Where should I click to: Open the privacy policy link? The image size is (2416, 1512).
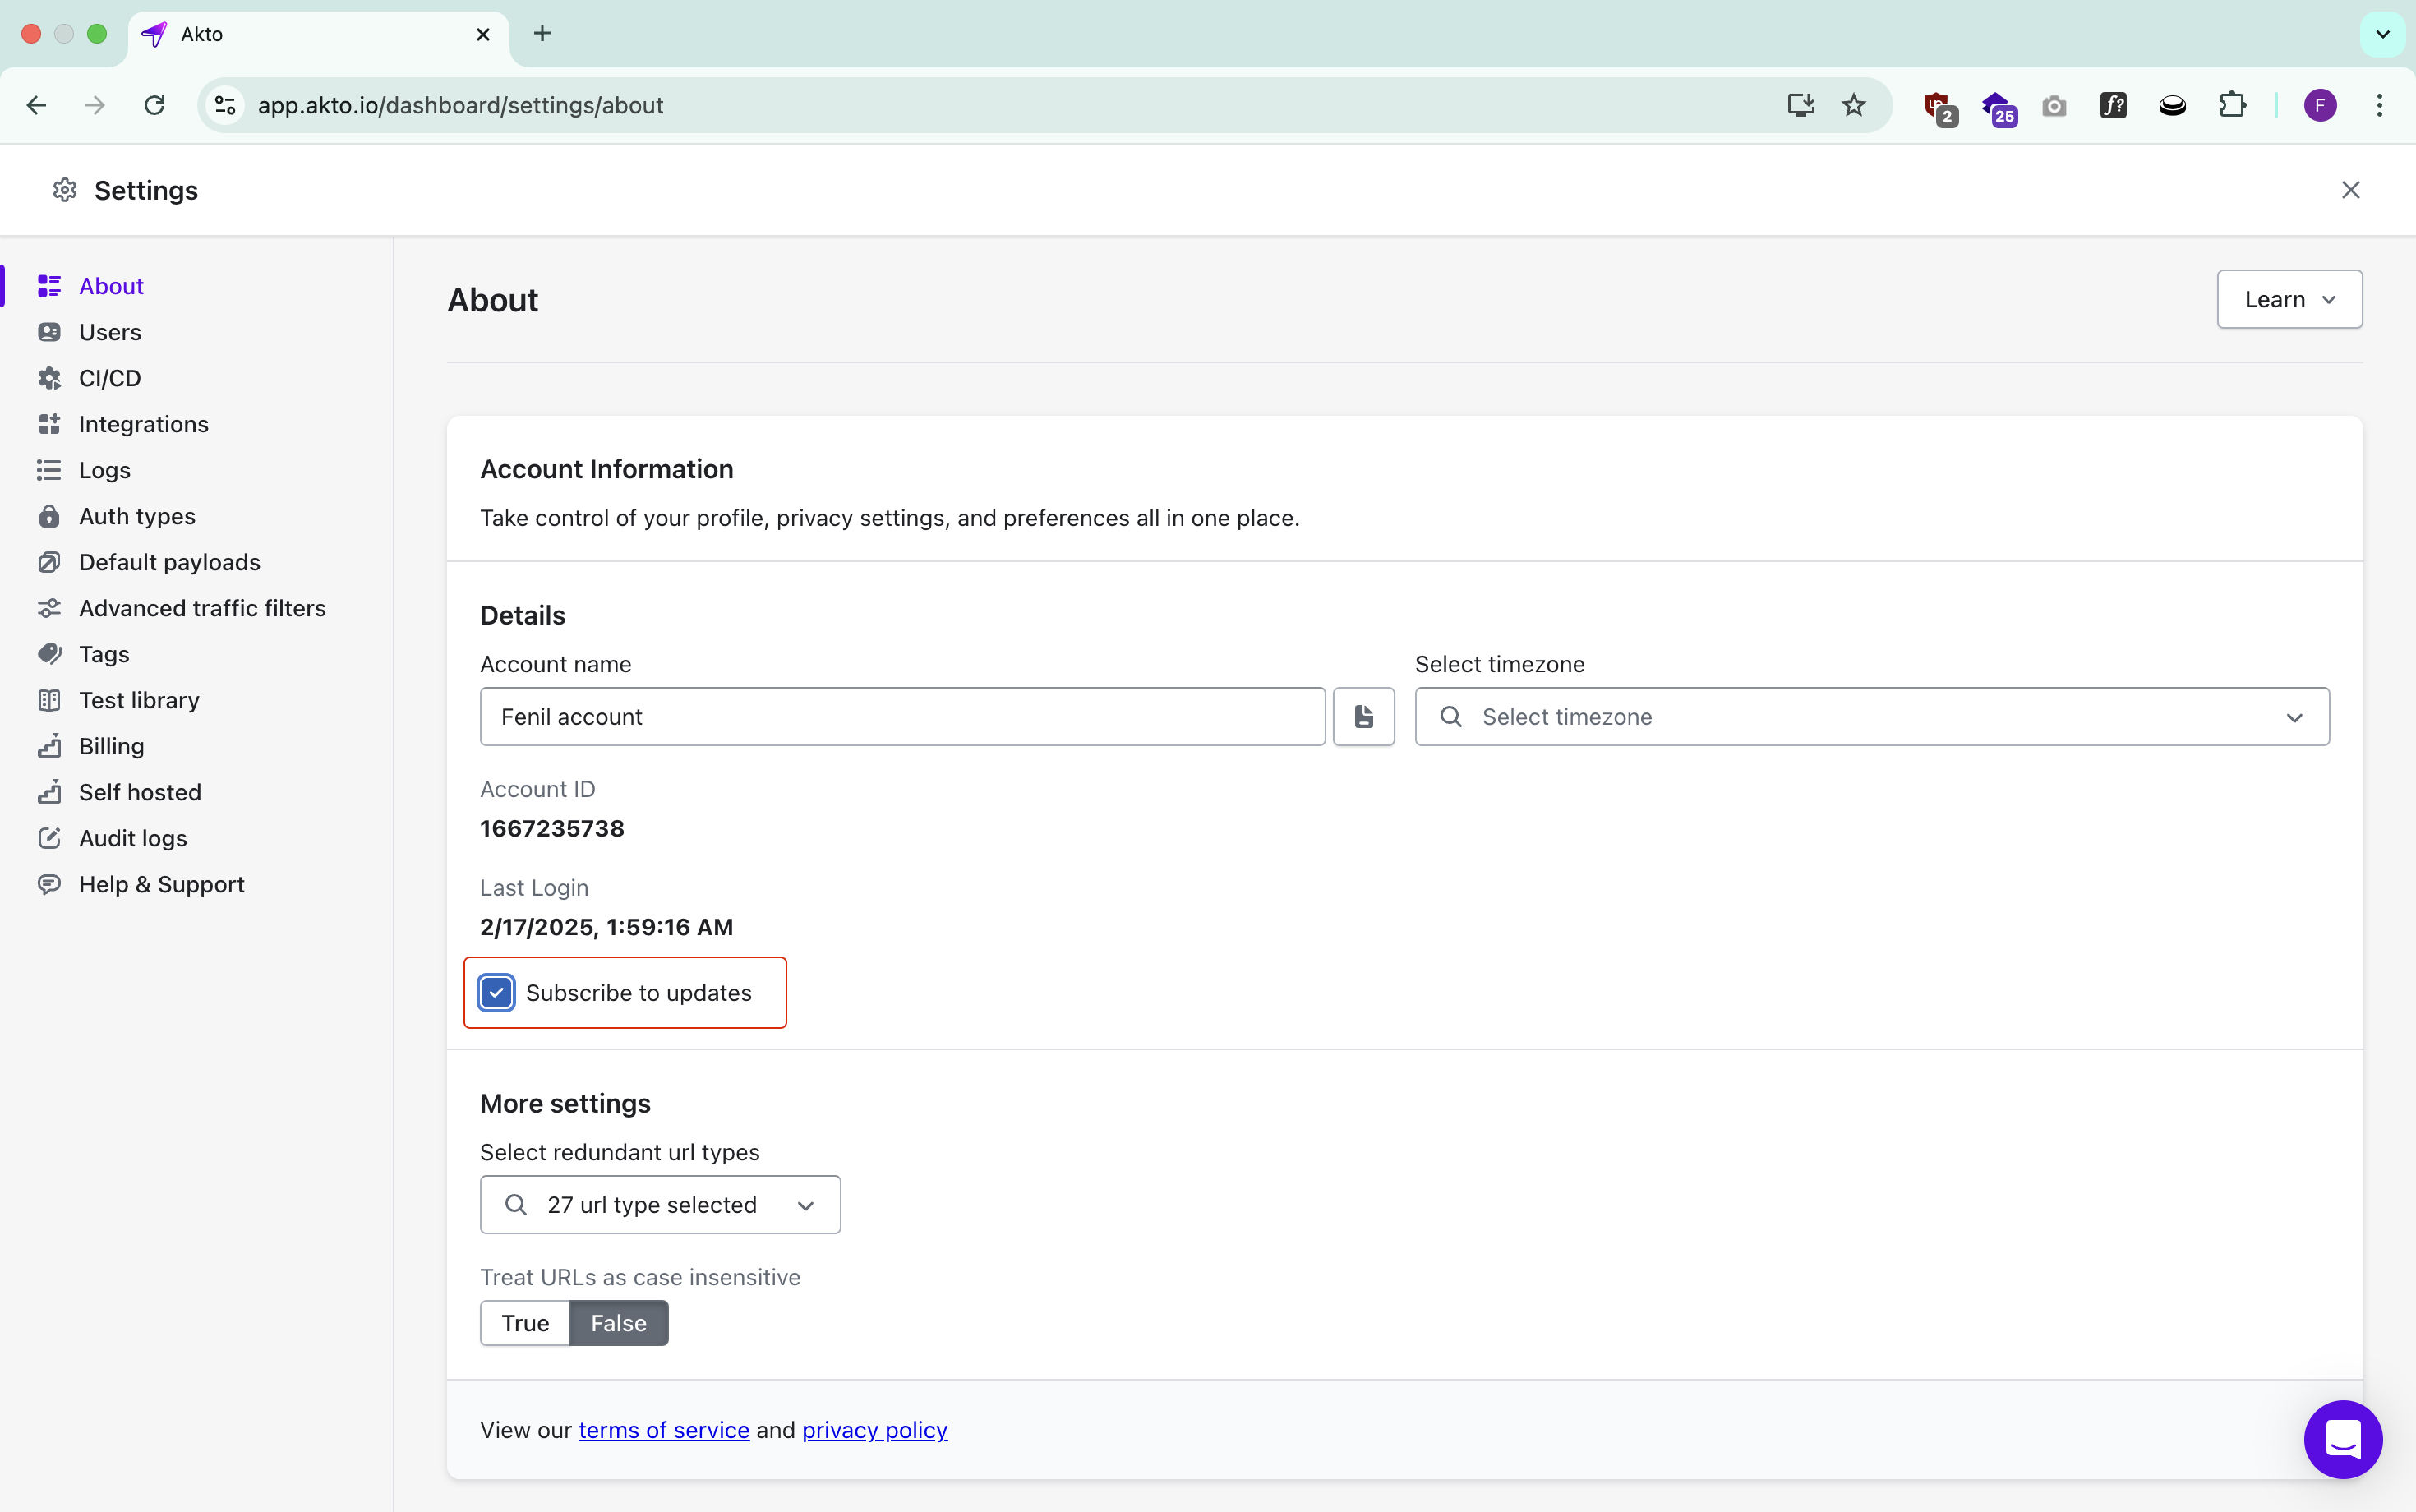point(874,1430)
